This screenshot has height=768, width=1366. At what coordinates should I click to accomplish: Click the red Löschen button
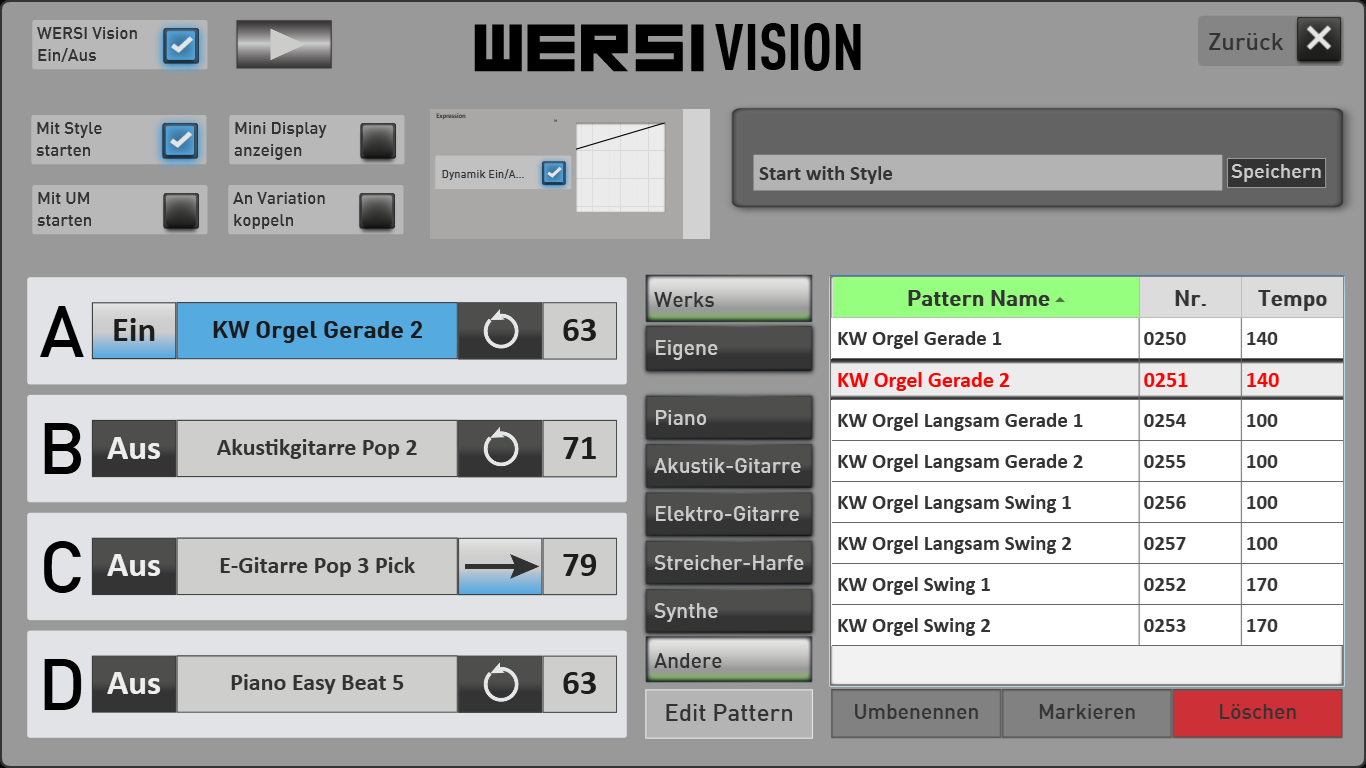point(1257,713)
